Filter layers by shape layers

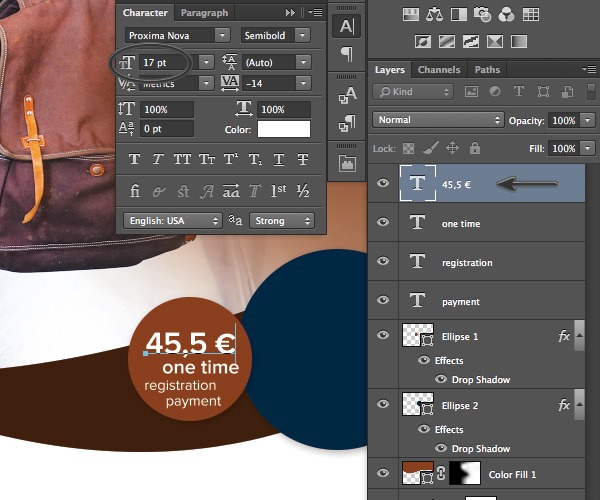click(543, 91)
